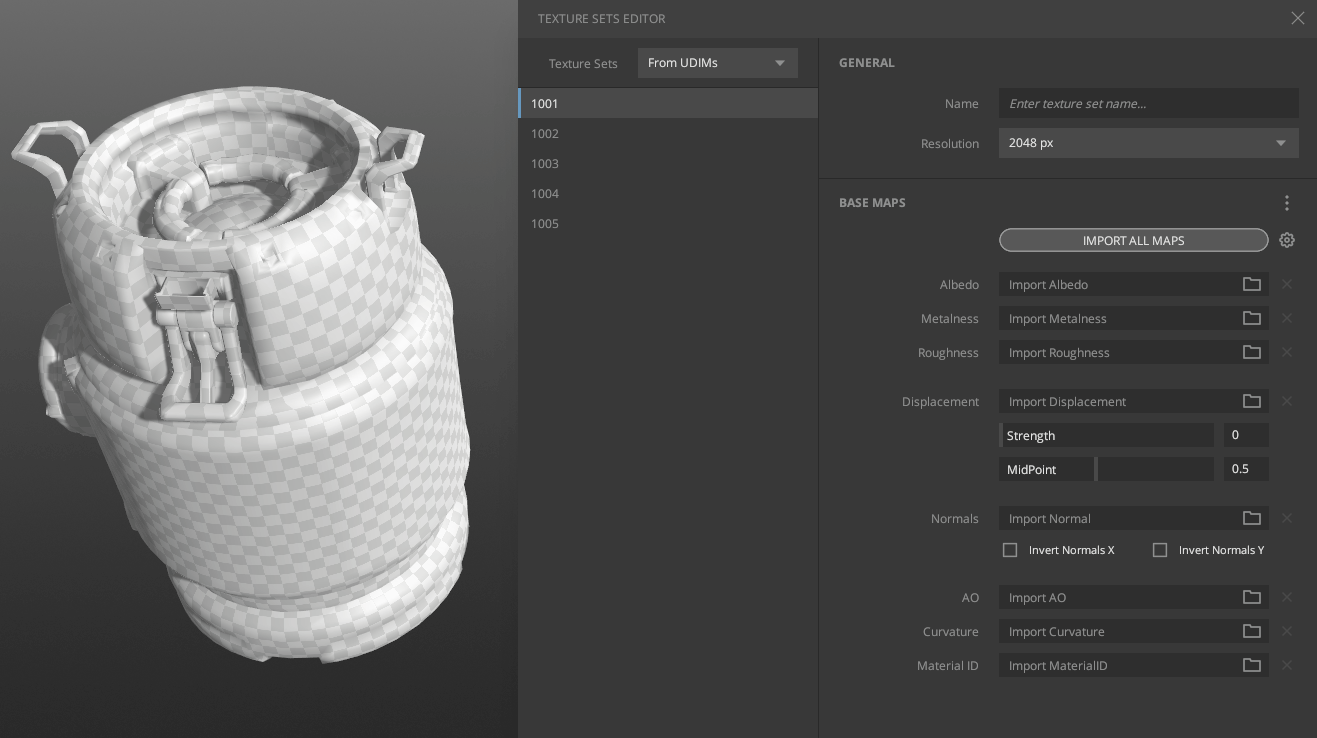Click the Displacement Strength value field
Viewport: 1317px width, 738px height.
click(x=1245, y=435)
